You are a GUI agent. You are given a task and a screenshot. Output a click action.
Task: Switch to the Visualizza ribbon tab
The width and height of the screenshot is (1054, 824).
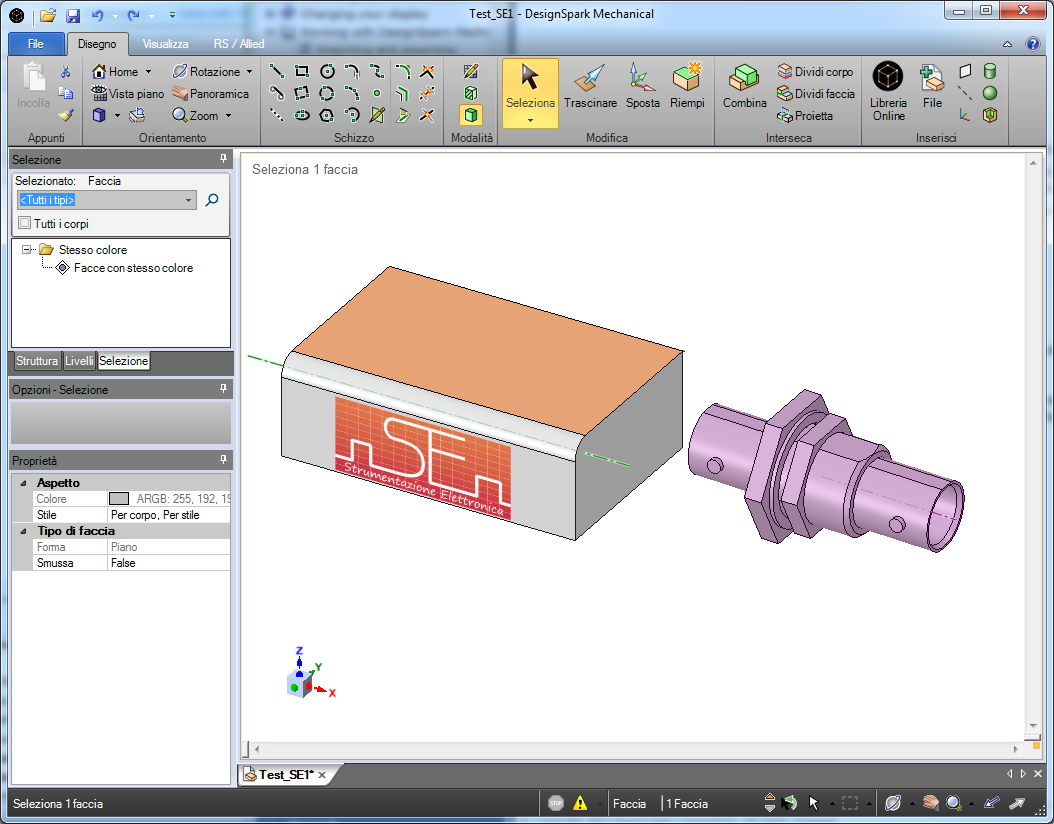pos(165,44)
